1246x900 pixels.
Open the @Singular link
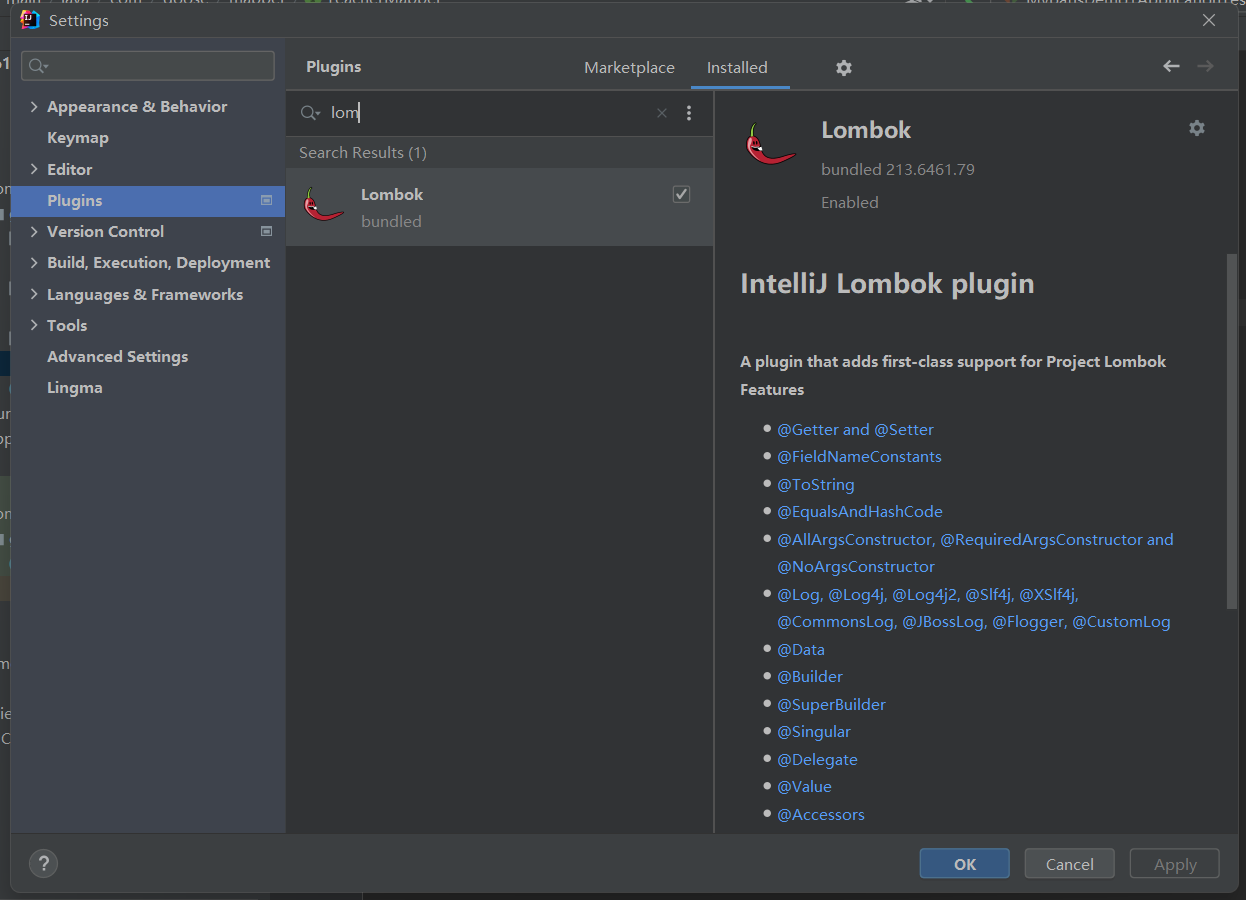814,732
